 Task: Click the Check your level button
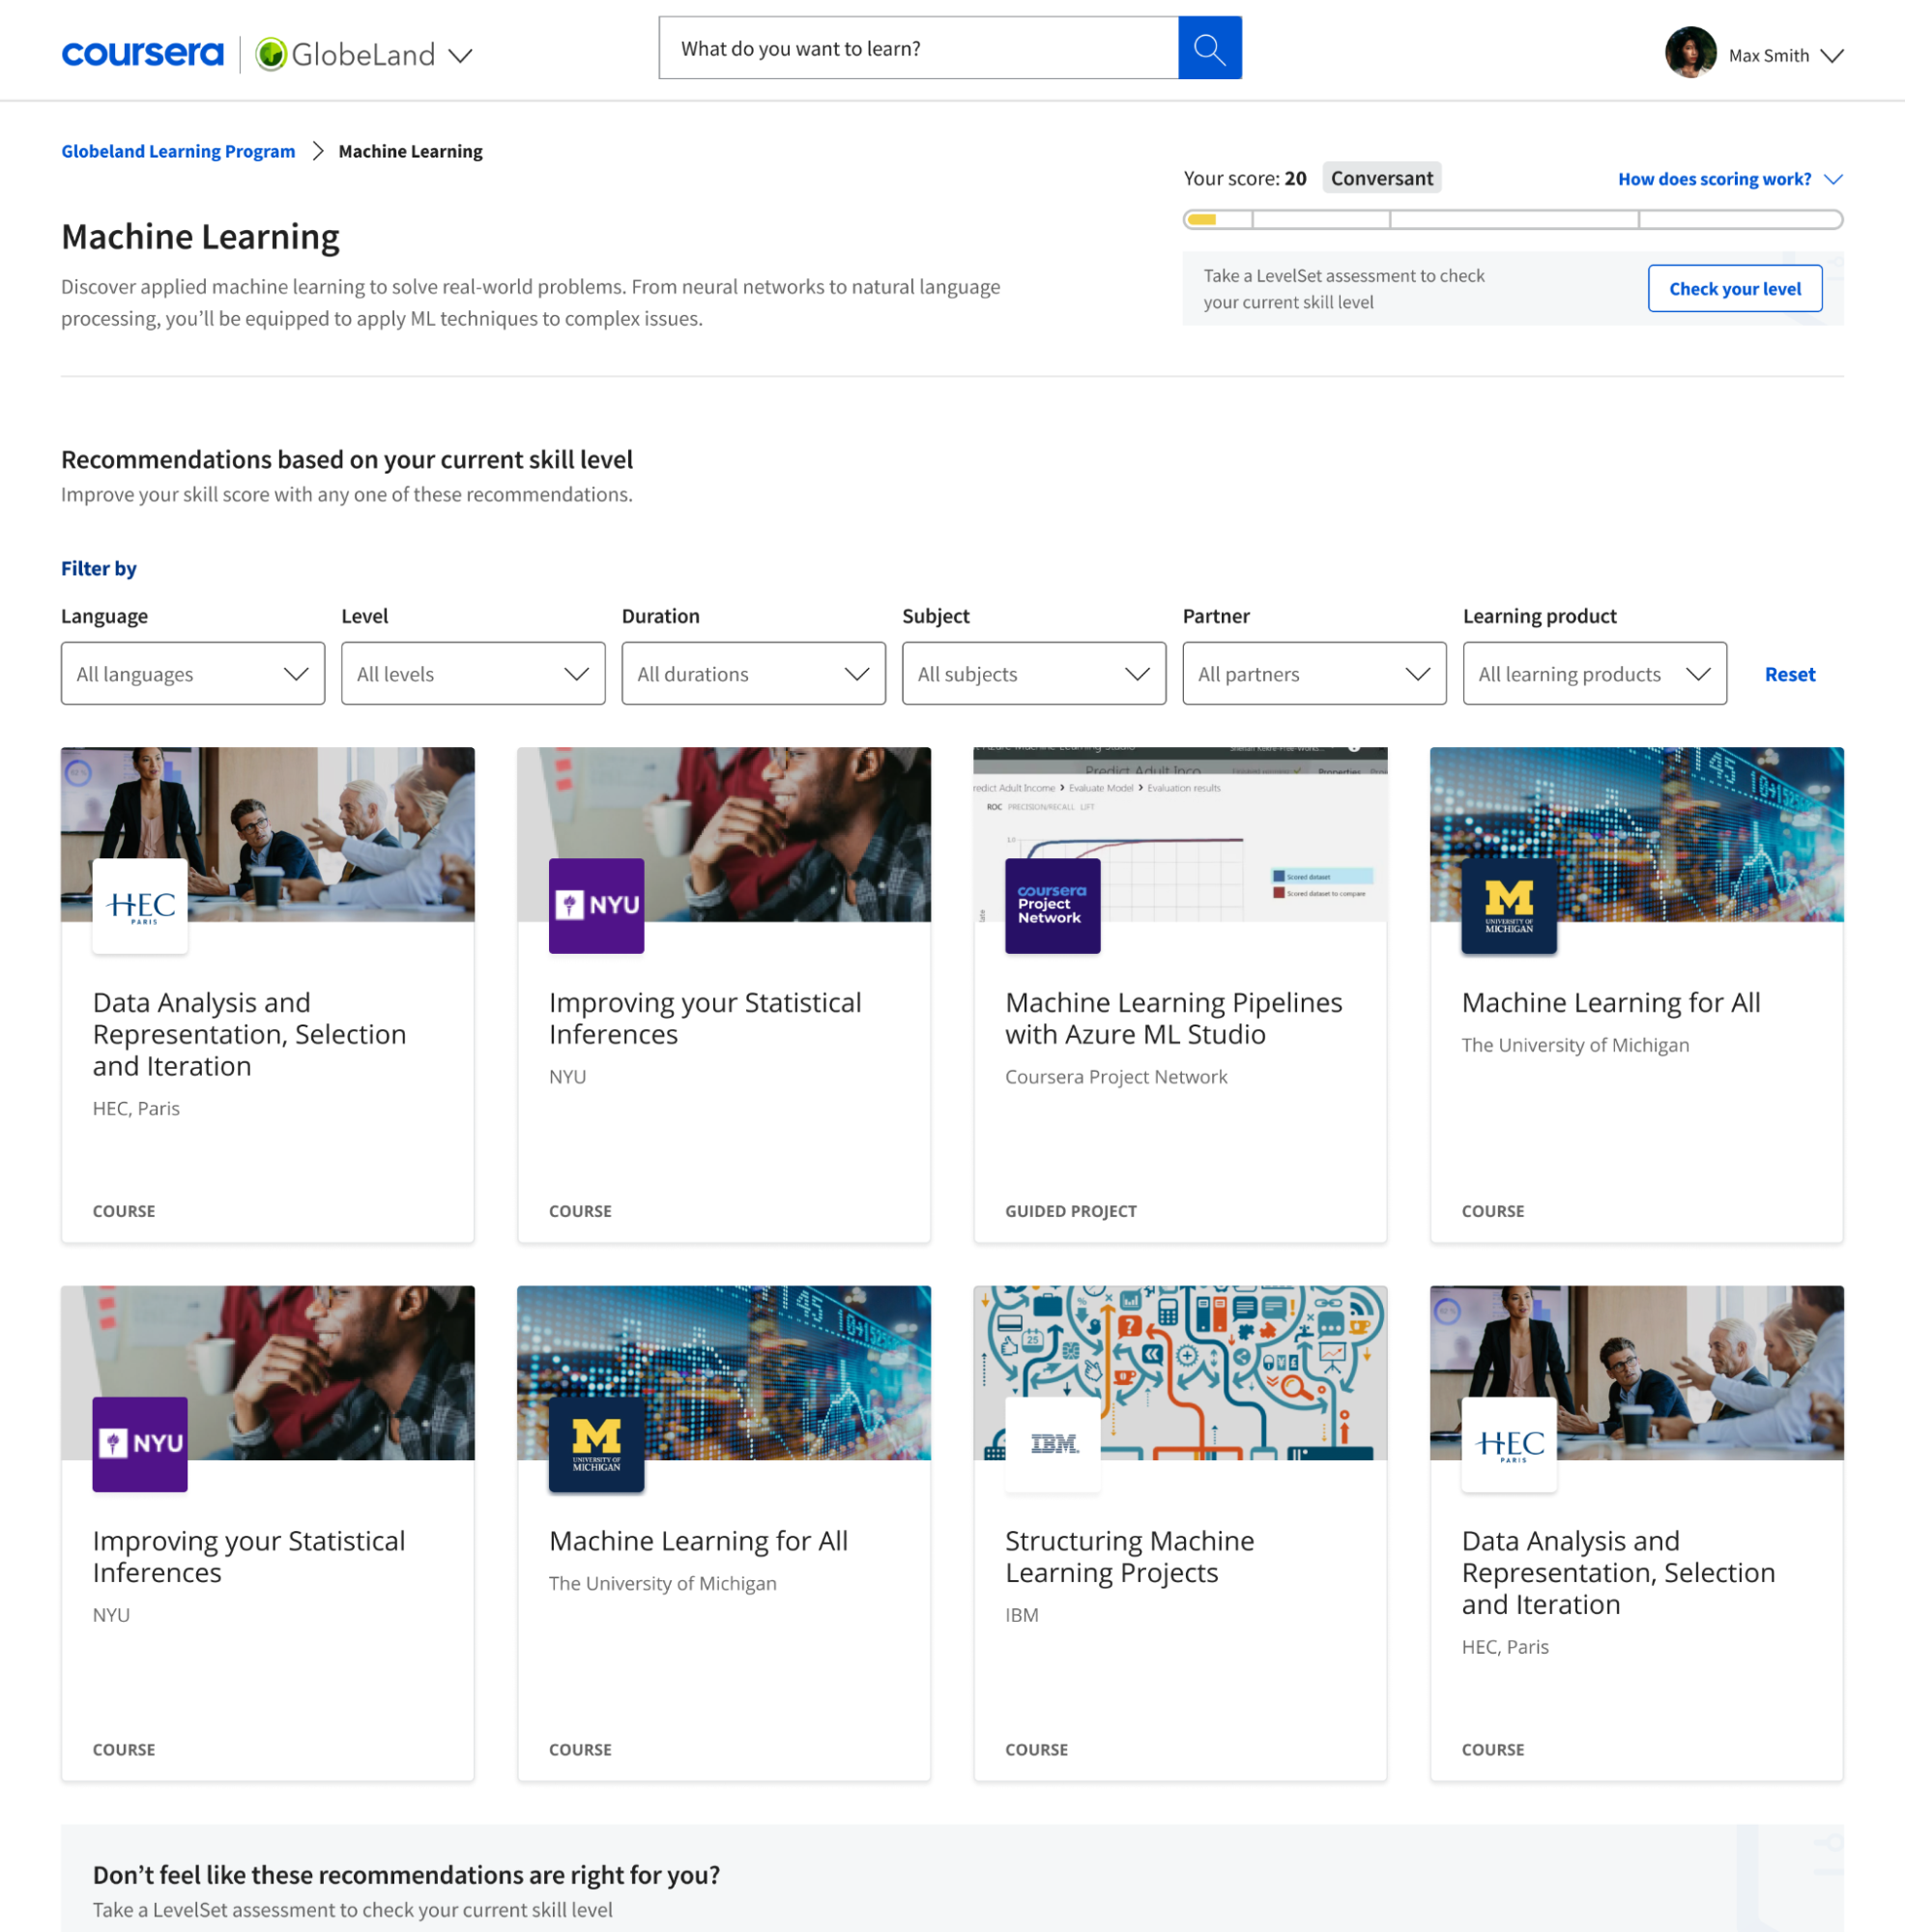point(1734,288)
